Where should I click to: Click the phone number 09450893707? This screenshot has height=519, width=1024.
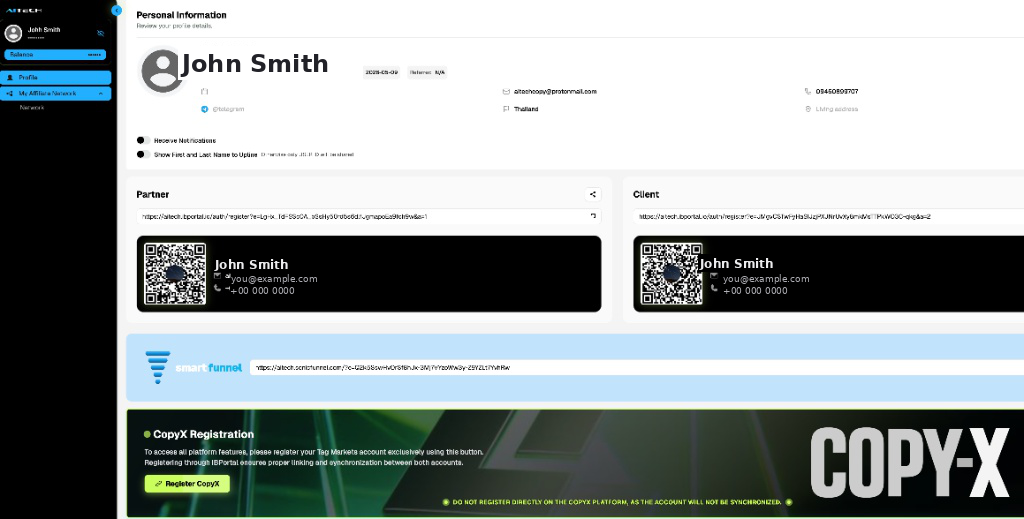(x=837, y=91)
